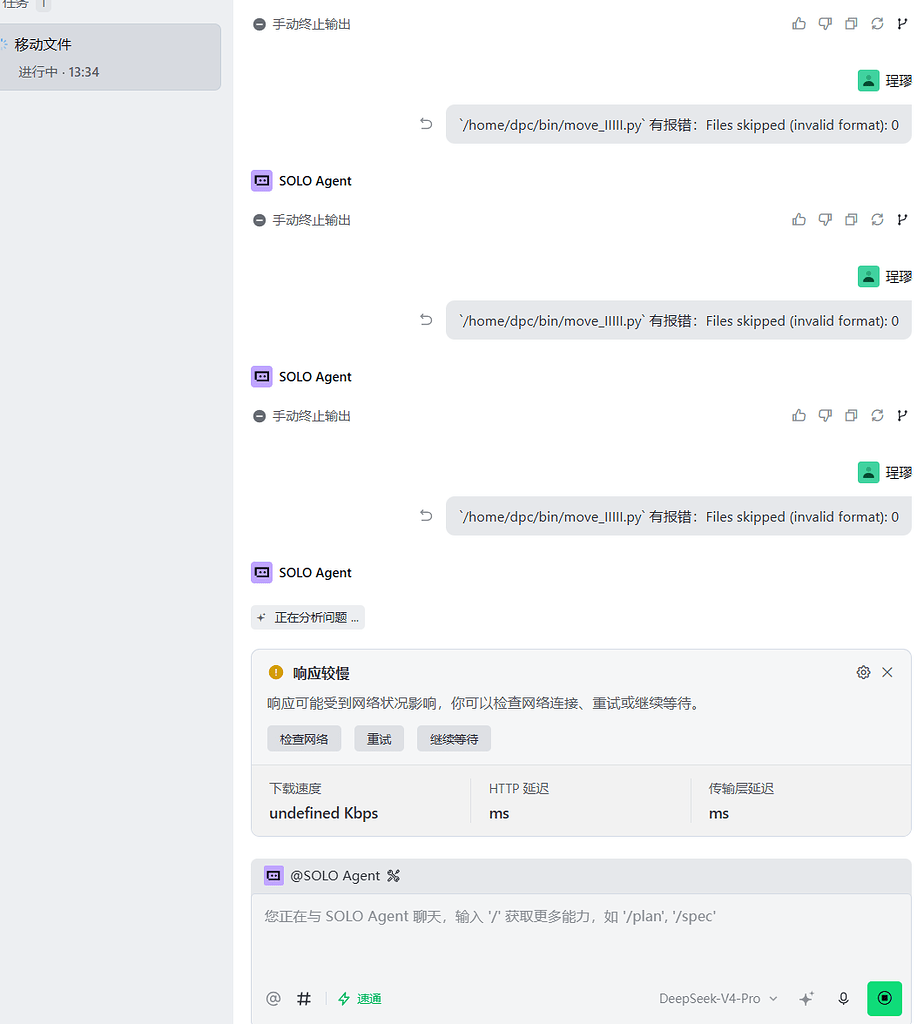Insert a mention with the @ icon
Image resolution: width=916 pixels, height=1024 pixels.
(x=274, y=999)
